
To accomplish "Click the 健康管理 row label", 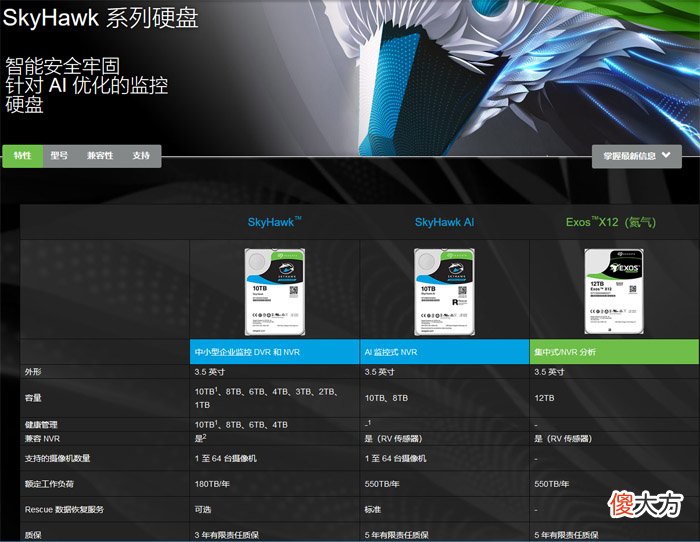I will pyautogui.click(x=41, y=425).
